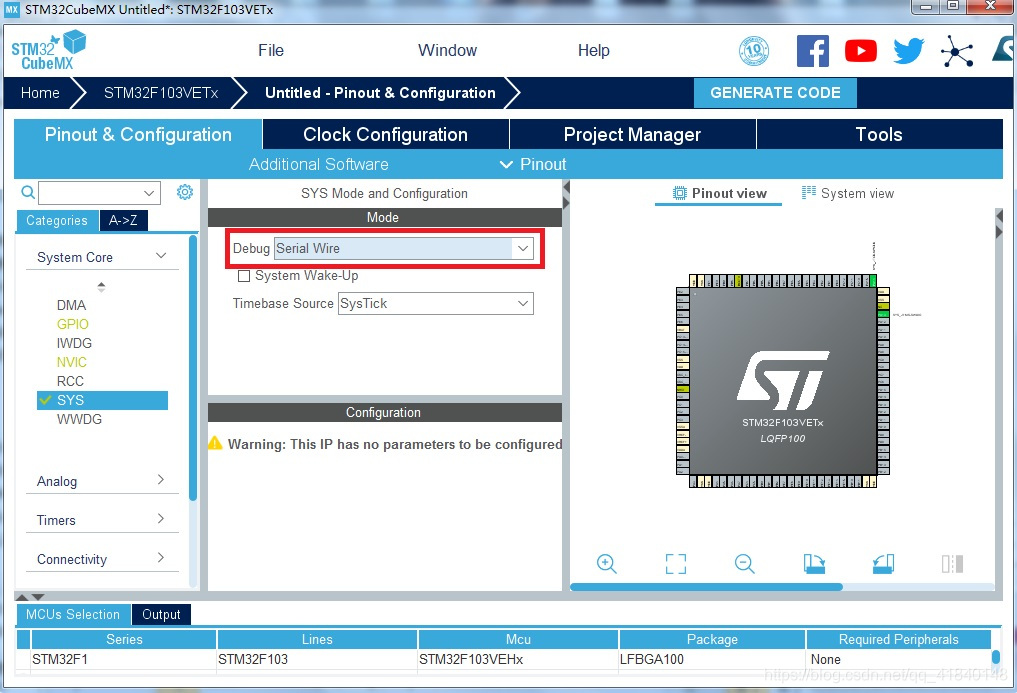
Task: Open the Output tab
Action: (x=161, y=614)
